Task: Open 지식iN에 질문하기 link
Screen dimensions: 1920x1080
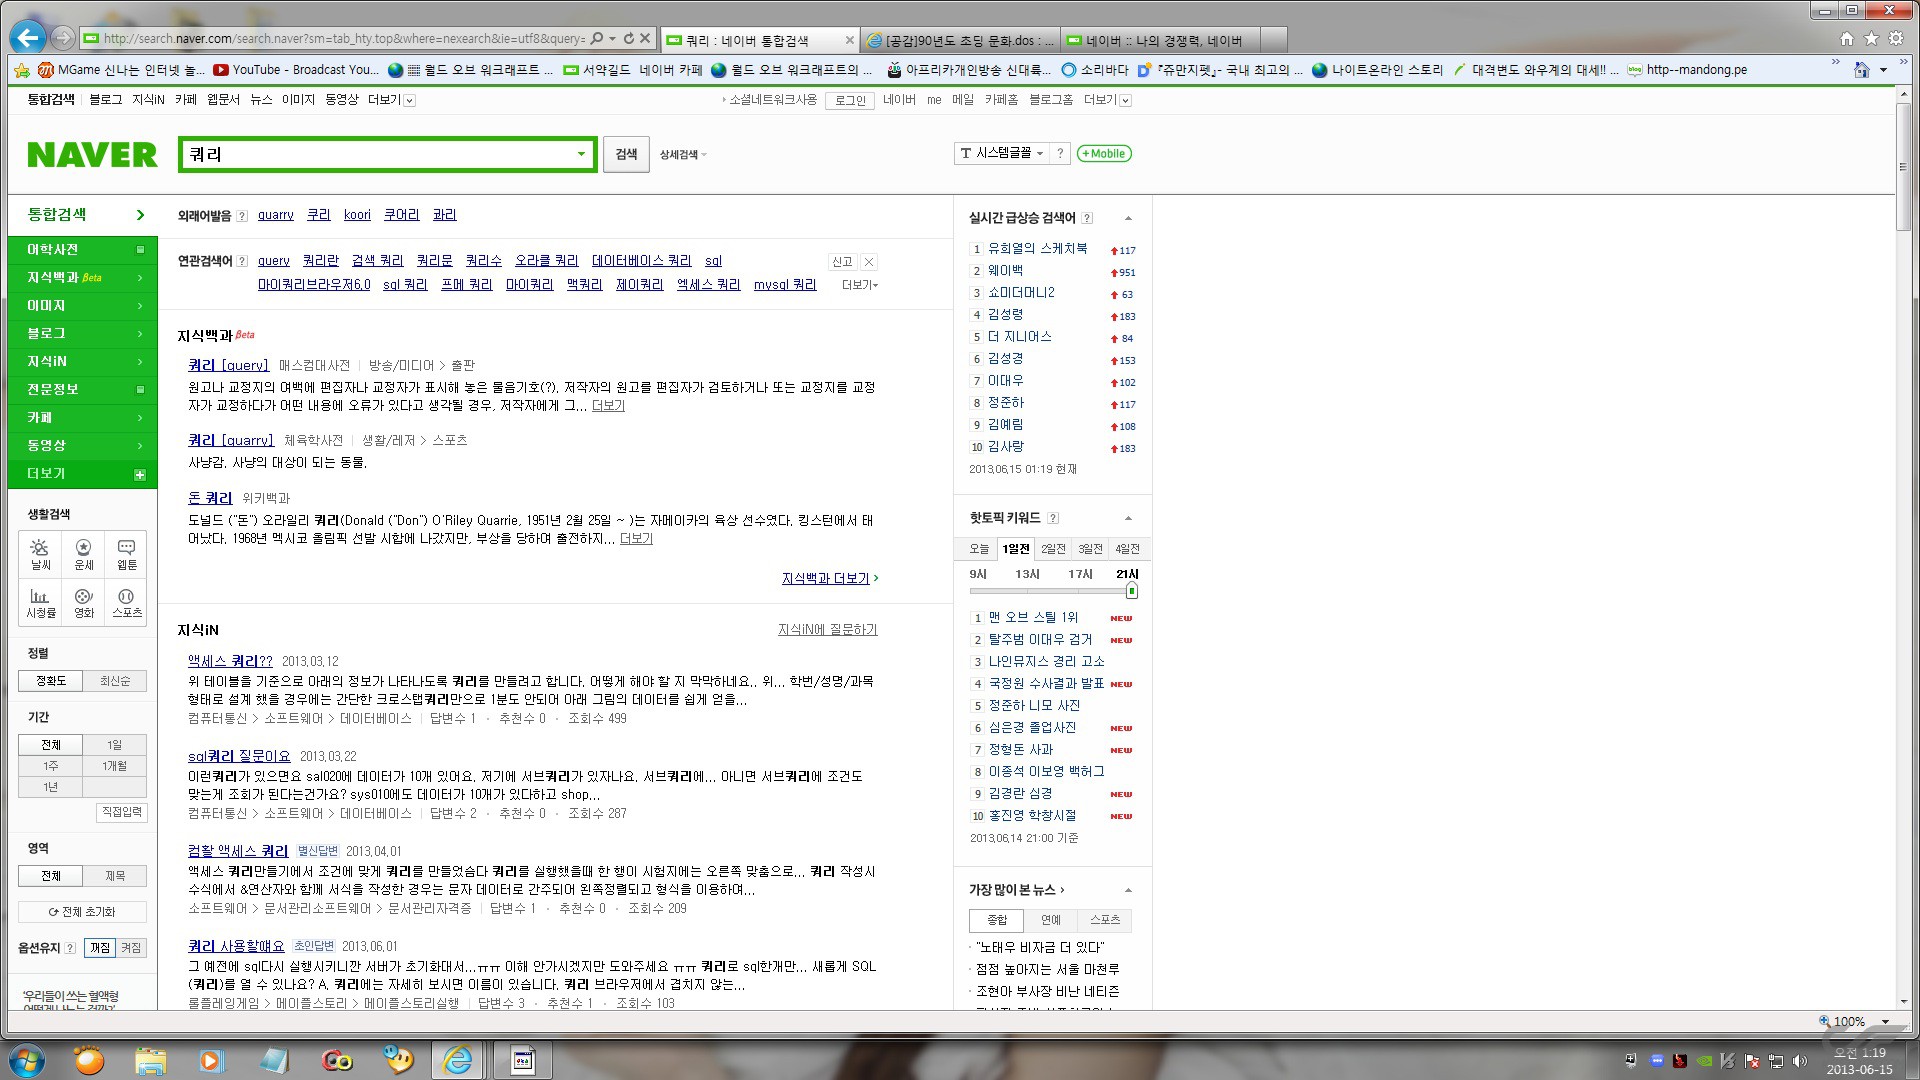Action: point(827,630)
